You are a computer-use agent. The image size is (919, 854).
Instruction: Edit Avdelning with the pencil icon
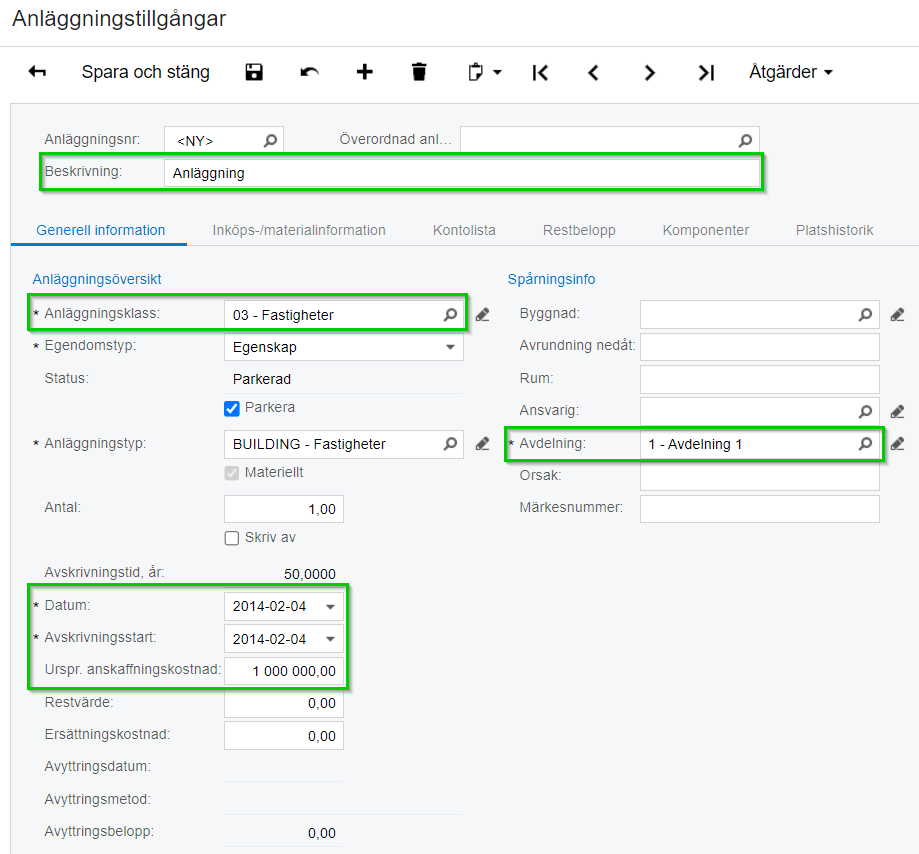pos(897,444)
